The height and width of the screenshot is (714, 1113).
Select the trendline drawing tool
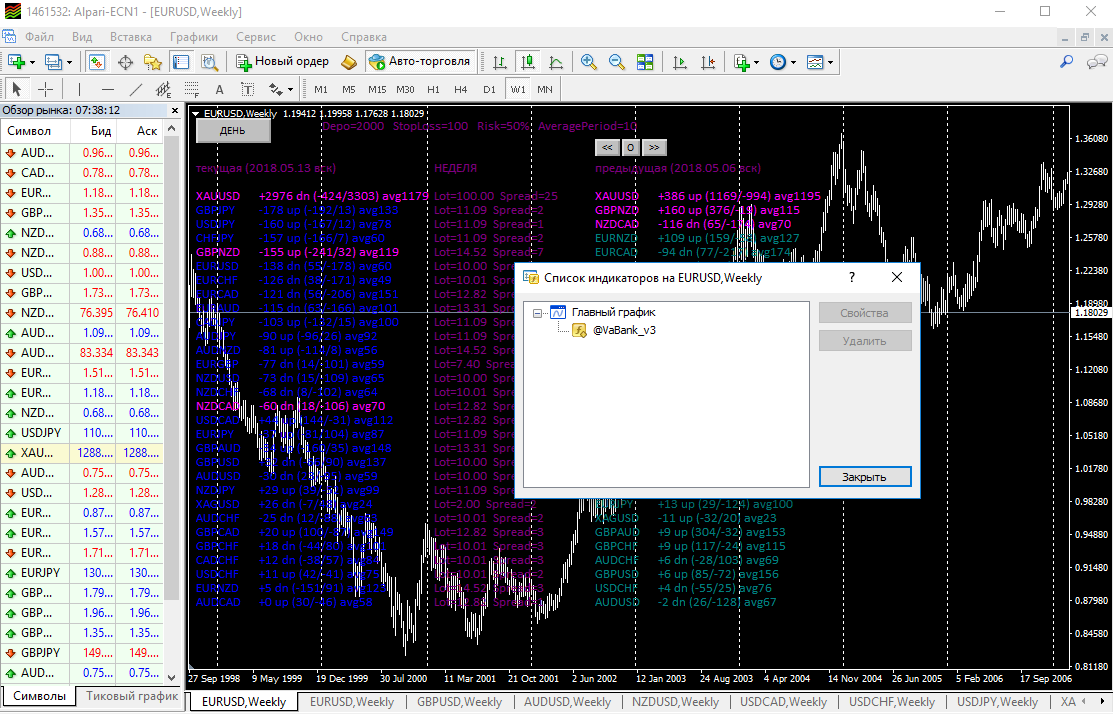[x=136, y=89]
